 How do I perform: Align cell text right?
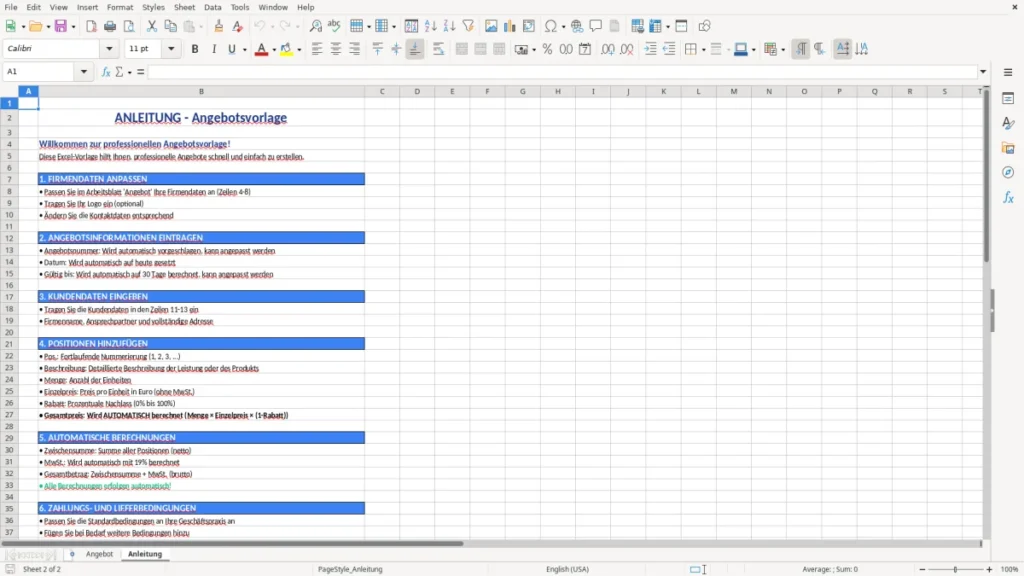355,49
